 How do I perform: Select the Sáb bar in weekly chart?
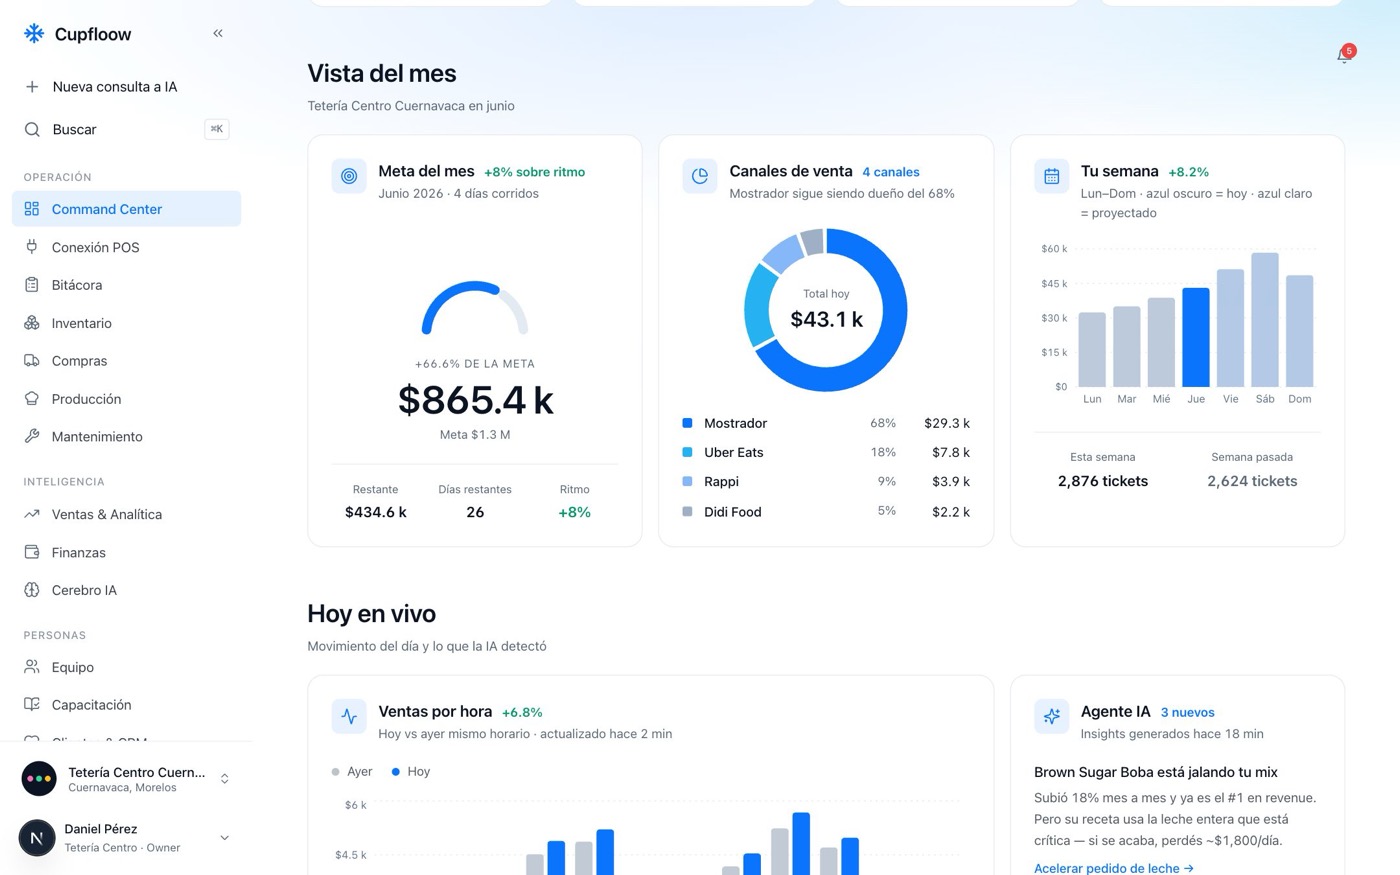point(1265,320)
